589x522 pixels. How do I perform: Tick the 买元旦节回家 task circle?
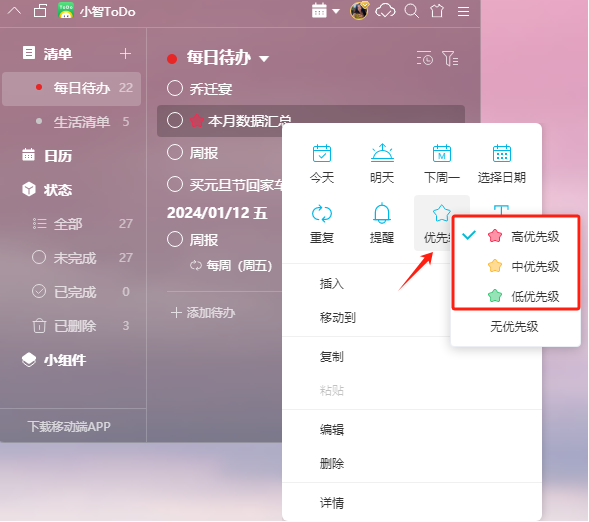tap(175, 184)
